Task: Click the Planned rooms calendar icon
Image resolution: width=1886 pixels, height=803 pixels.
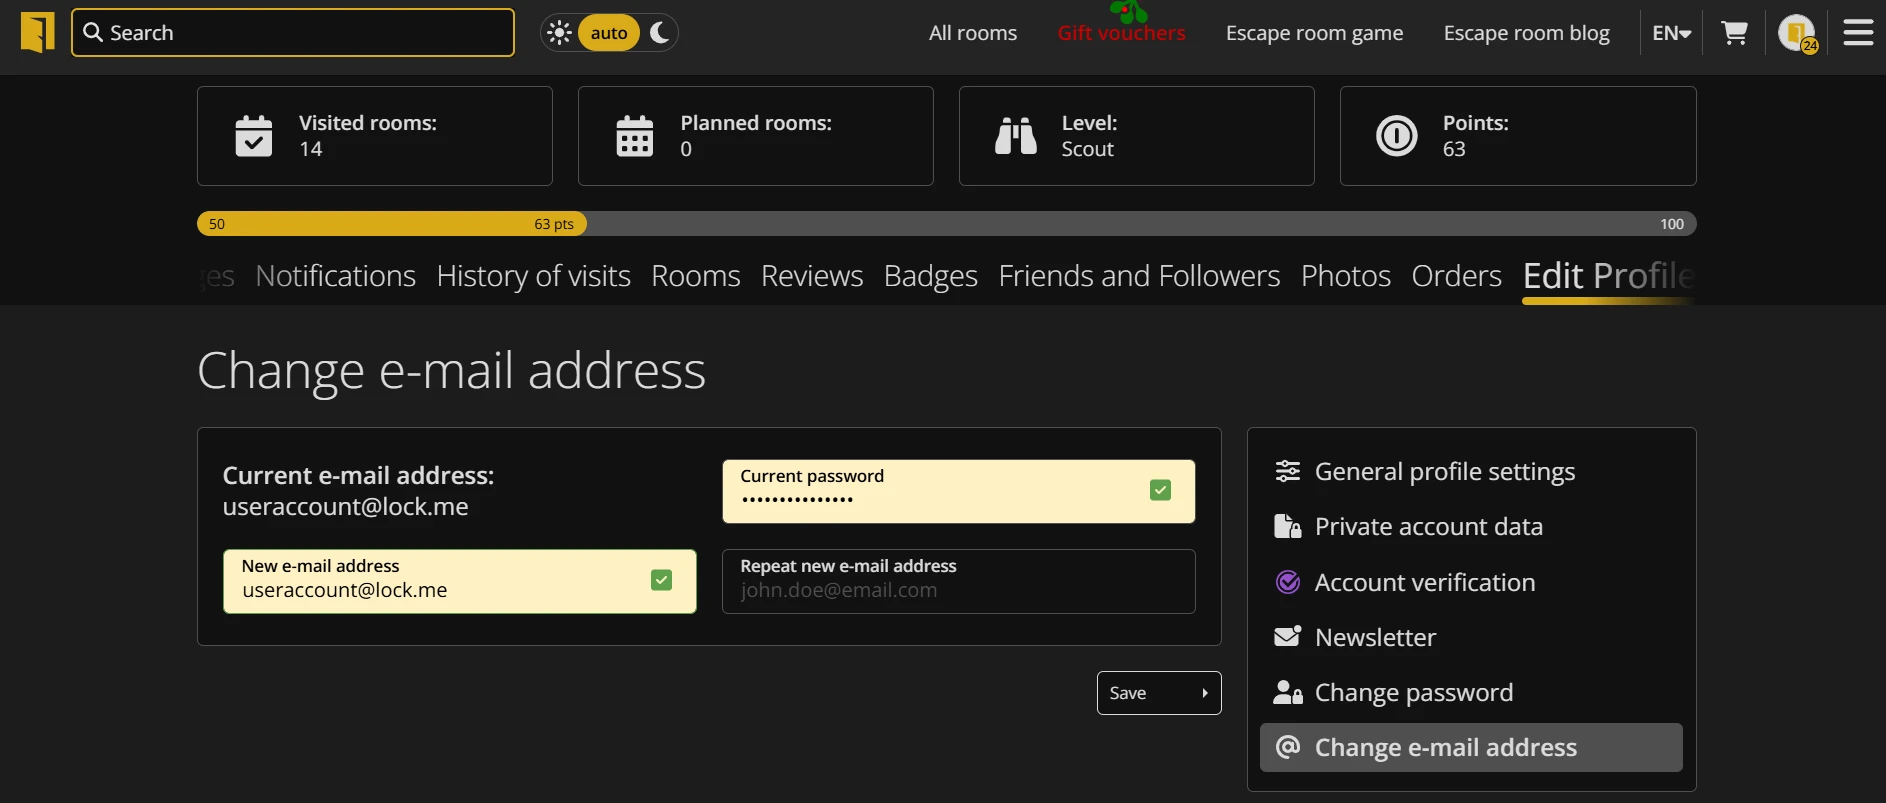Action: click(x=635, y=136)
